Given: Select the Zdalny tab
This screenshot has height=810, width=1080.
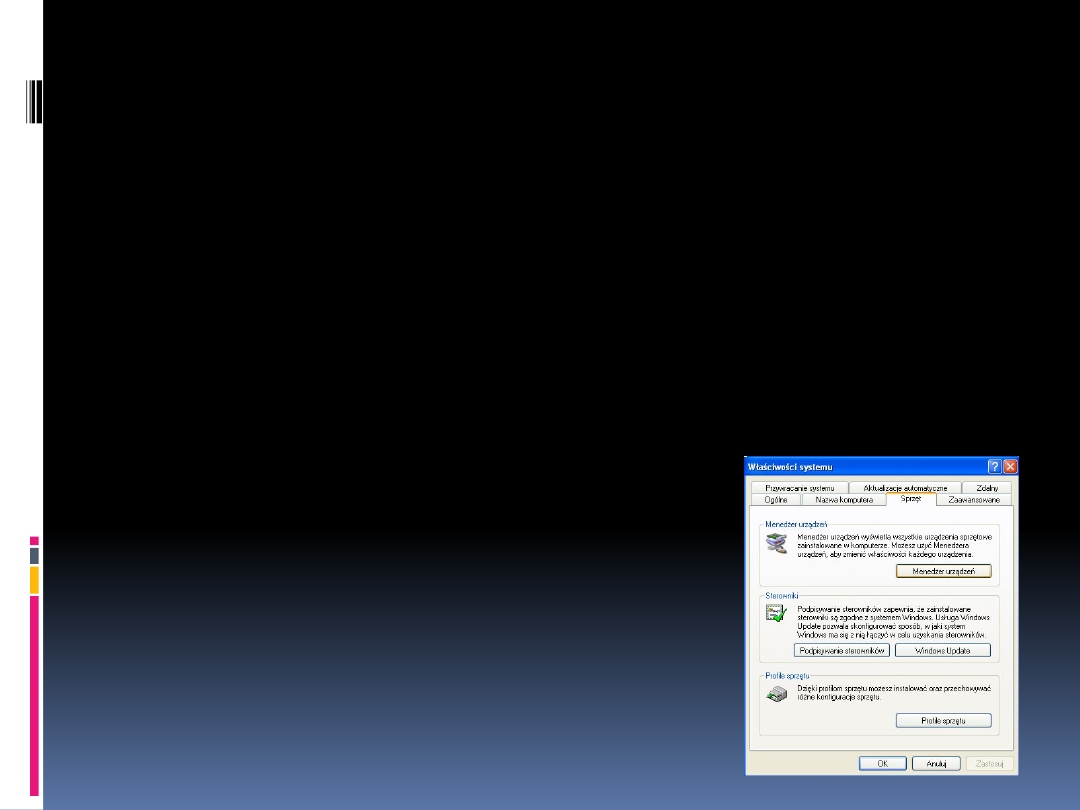Looking at the screenshot, I should click(x=986, y=487).
